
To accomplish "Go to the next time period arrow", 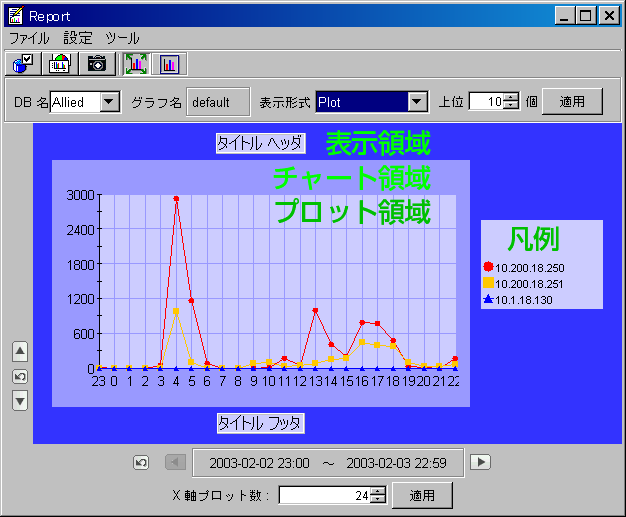I will [480, 462].
